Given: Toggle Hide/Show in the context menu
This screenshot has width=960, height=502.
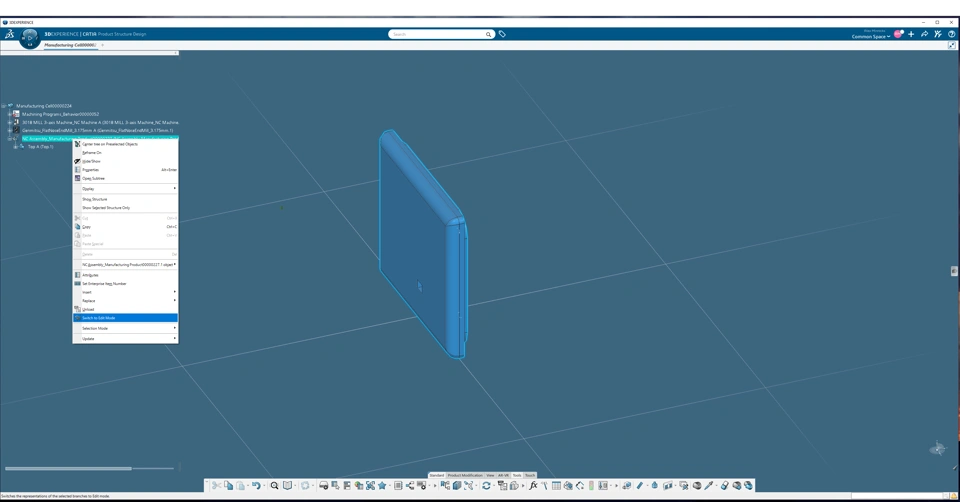Looking at the screenshot, I should pyautogui.click(x=92, y=161).
